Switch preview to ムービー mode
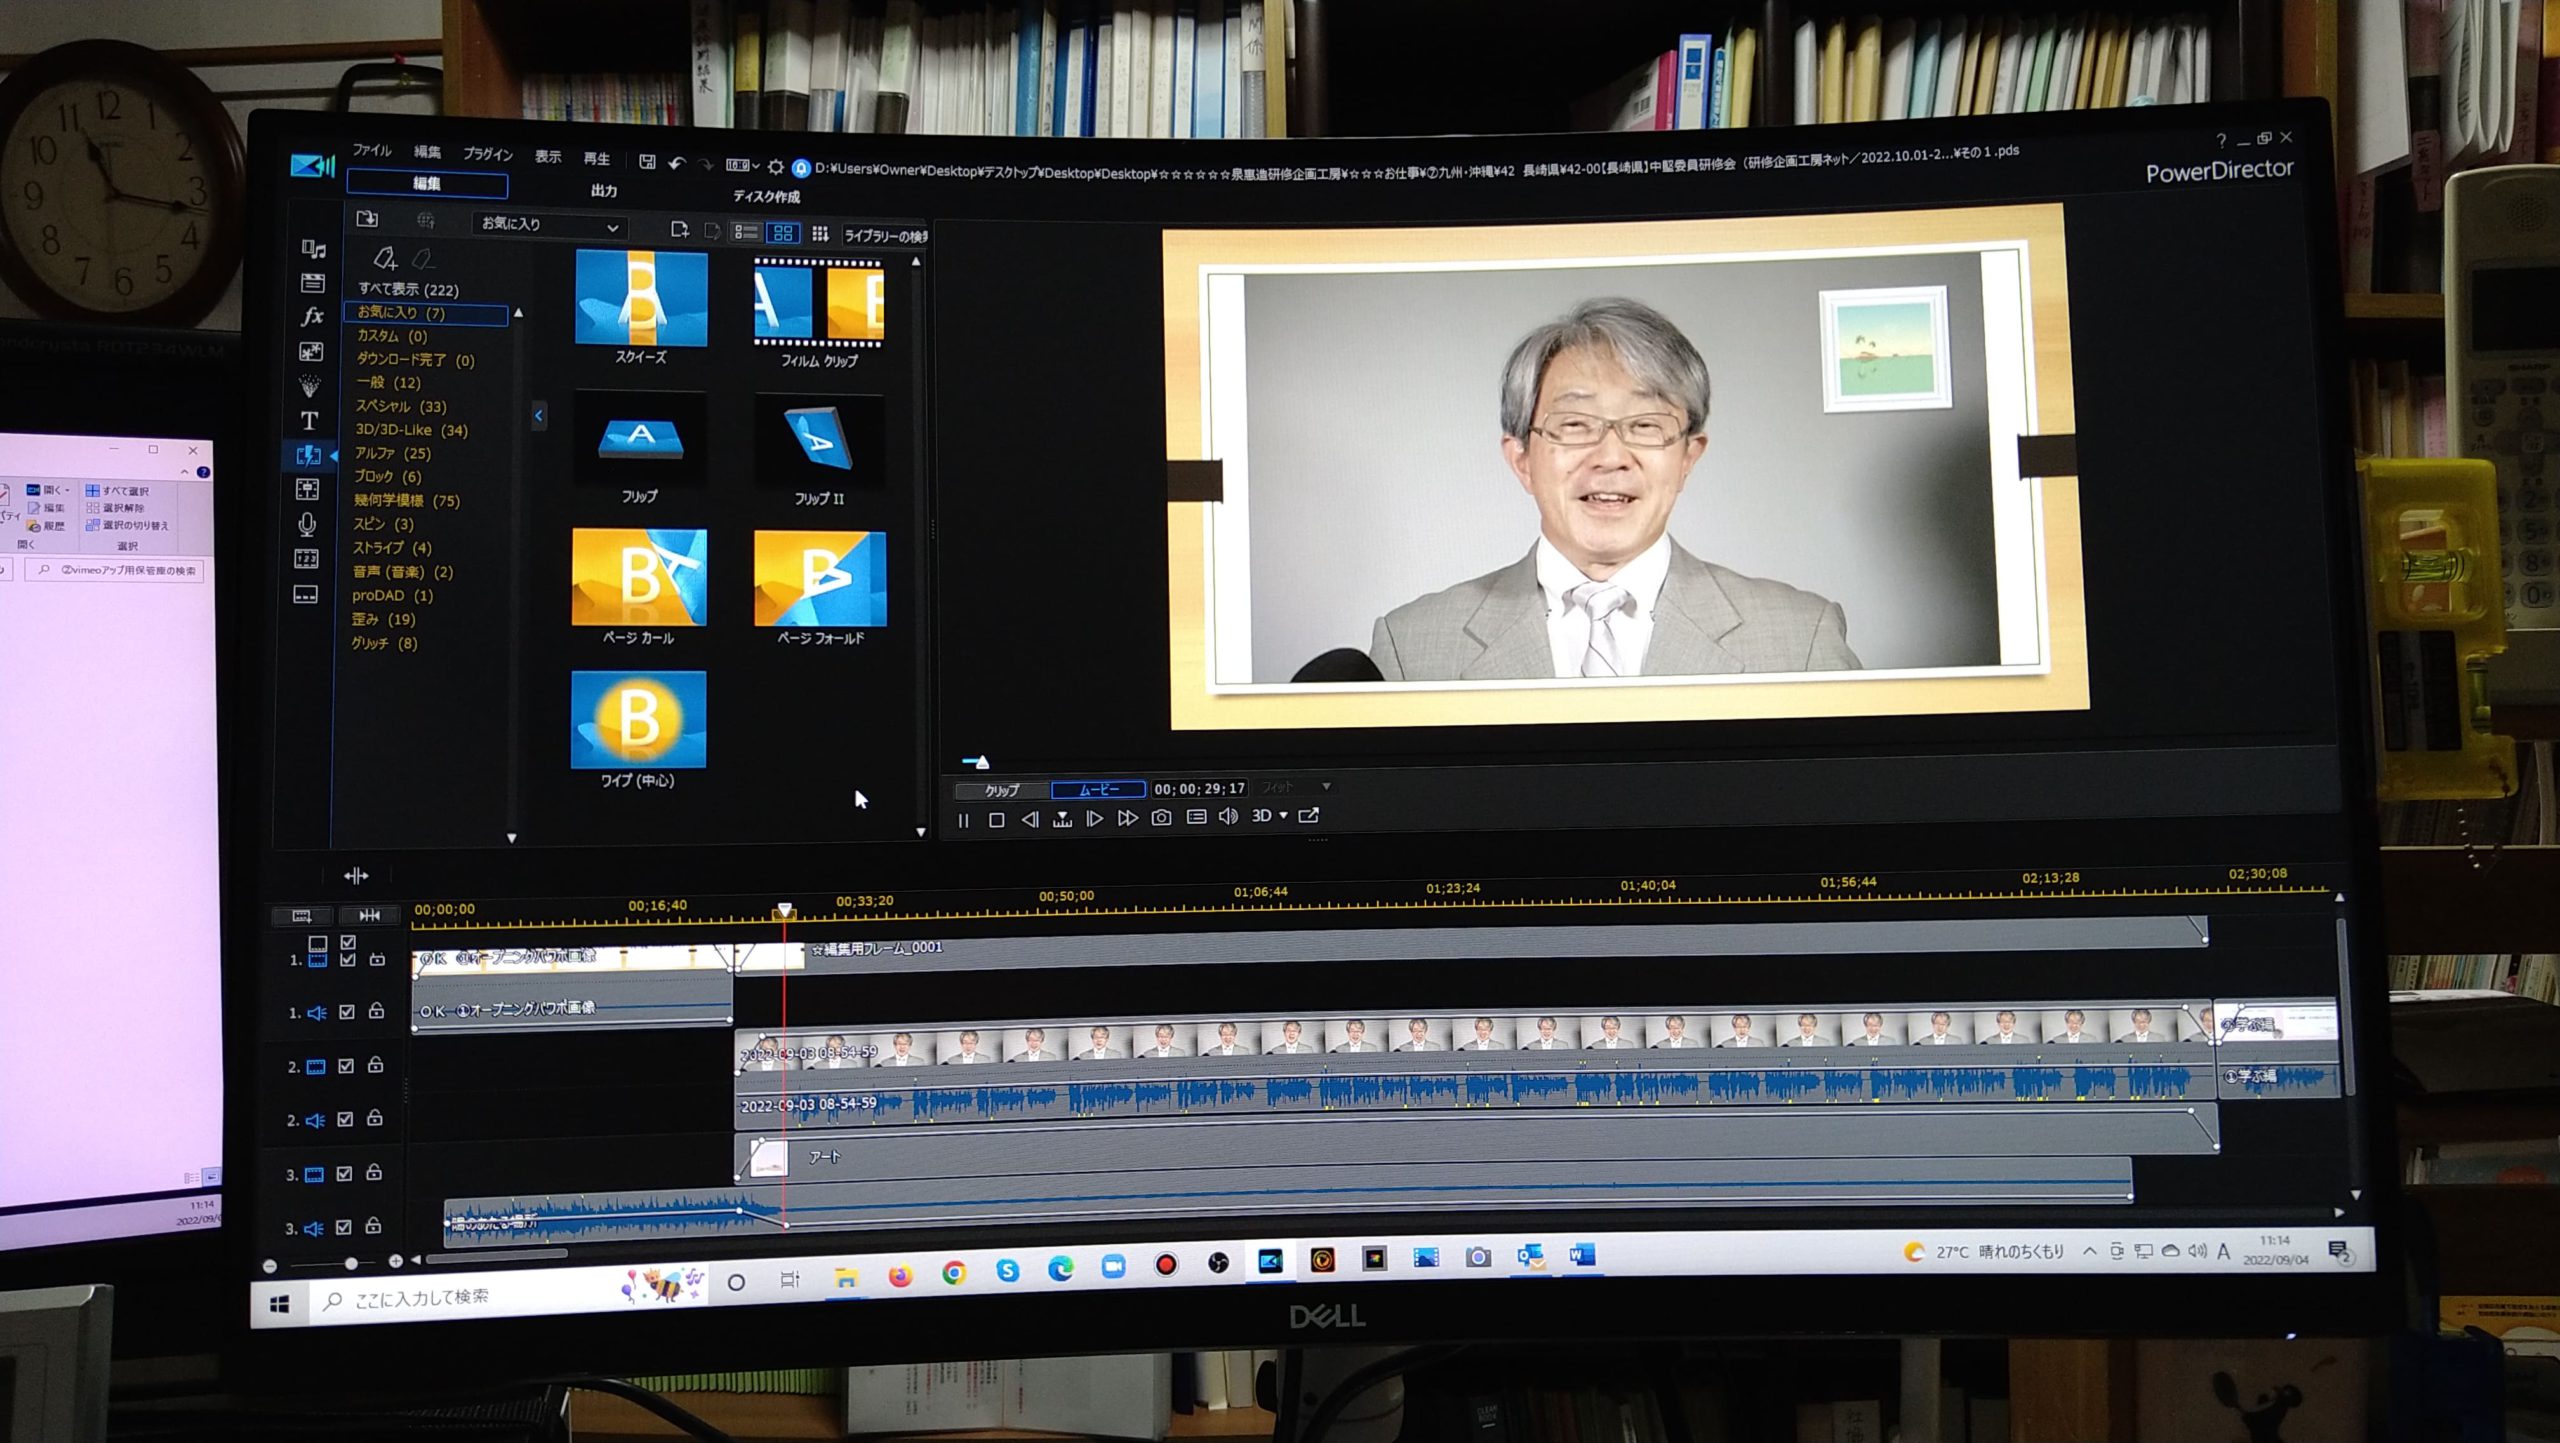 click(1098, 789)
